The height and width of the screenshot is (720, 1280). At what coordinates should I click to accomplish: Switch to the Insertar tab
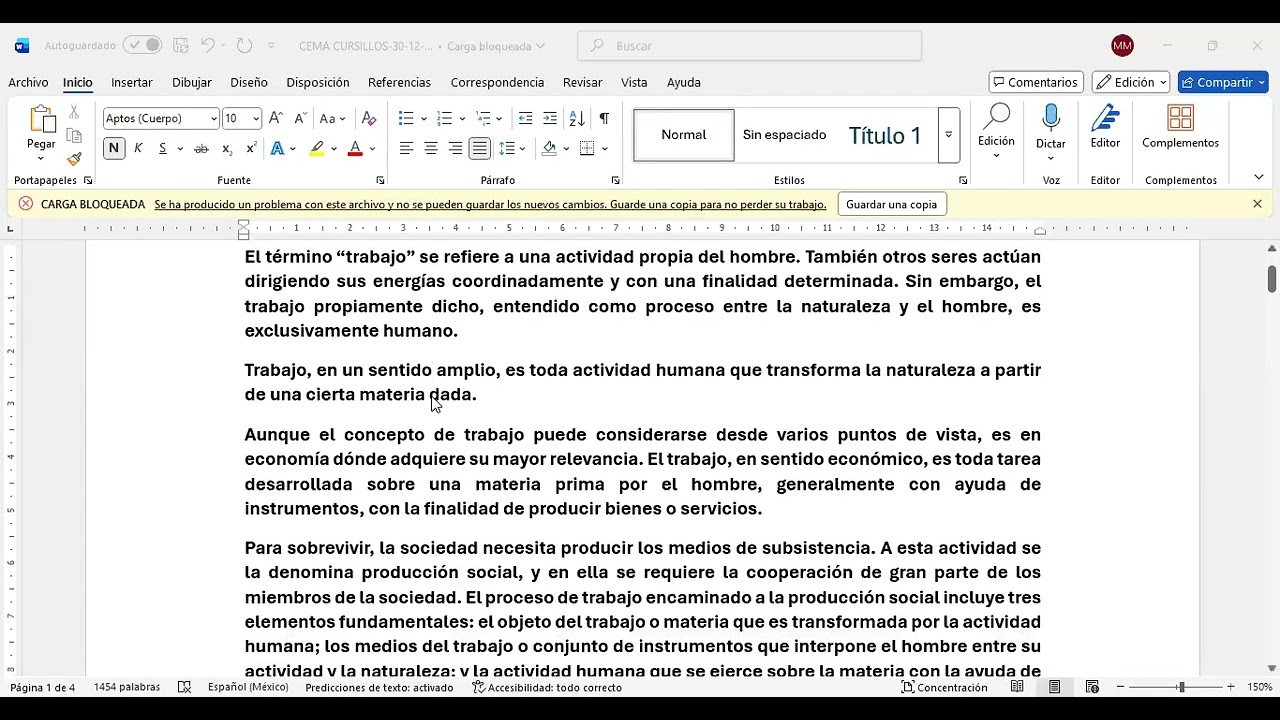click(132, 82)
